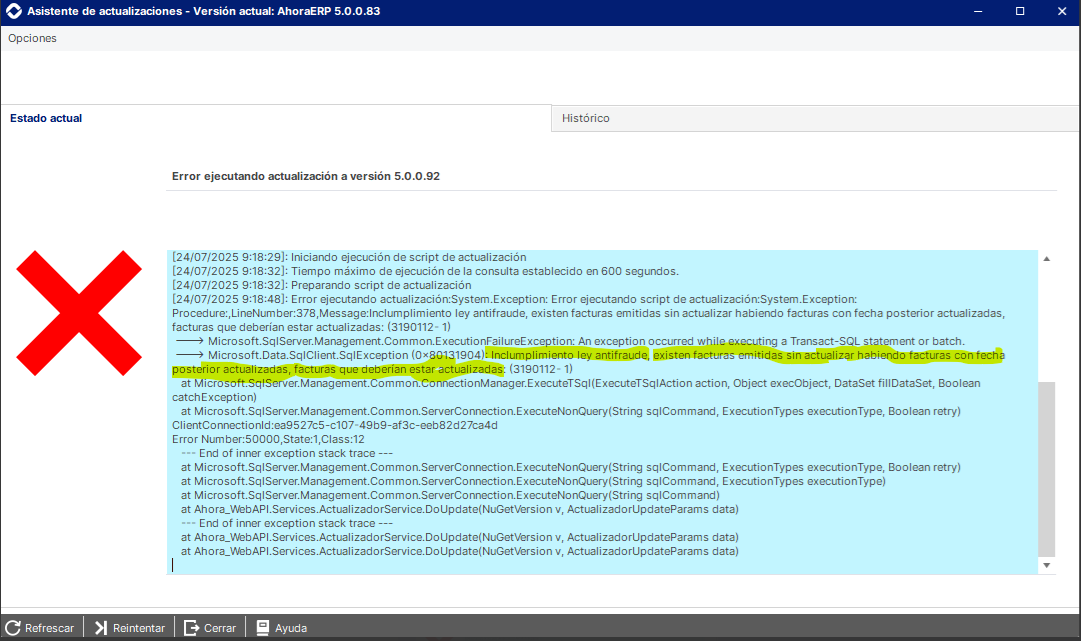Click the Ayuda button label

(291, 628)
